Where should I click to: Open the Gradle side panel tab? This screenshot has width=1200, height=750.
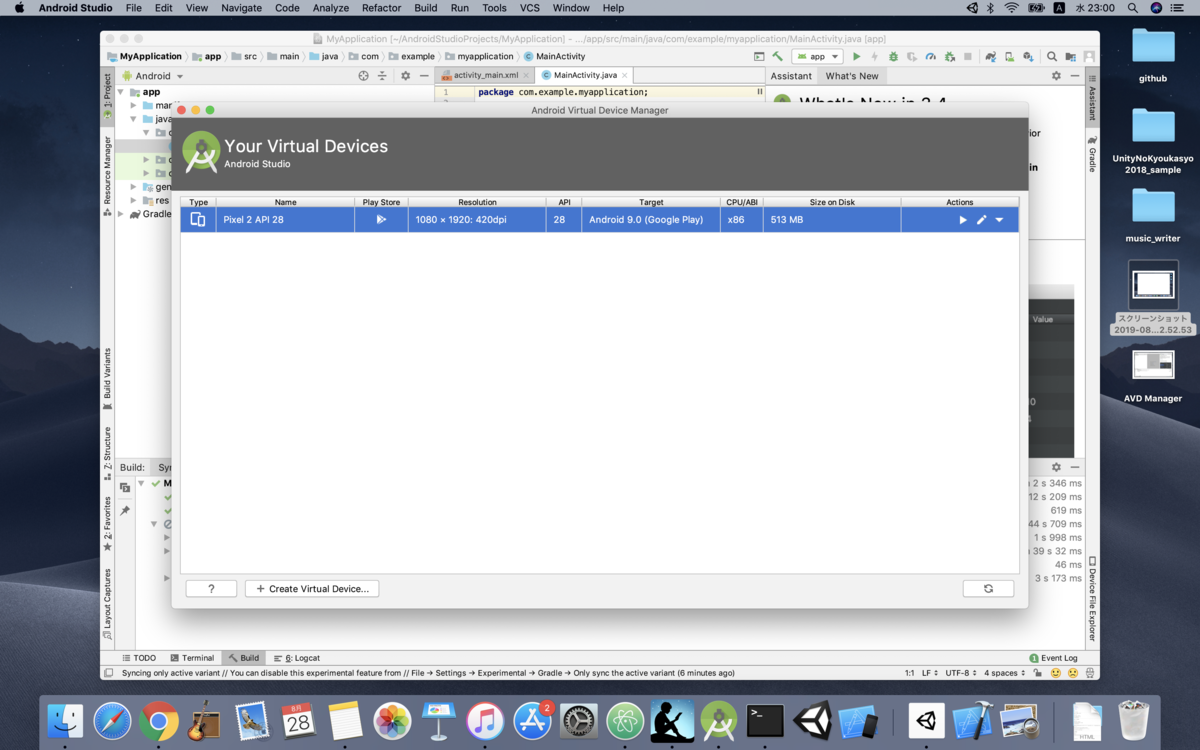coord(1092,154)
